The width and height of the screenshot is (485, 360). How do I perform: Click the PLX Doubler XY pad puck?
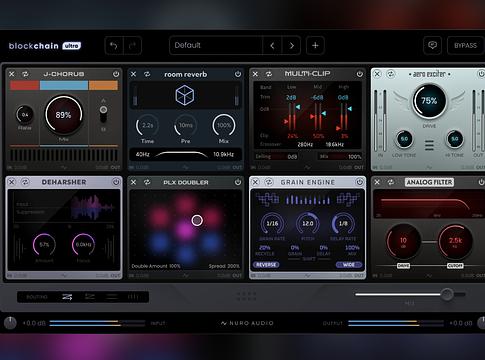click(x=197, y=220)
